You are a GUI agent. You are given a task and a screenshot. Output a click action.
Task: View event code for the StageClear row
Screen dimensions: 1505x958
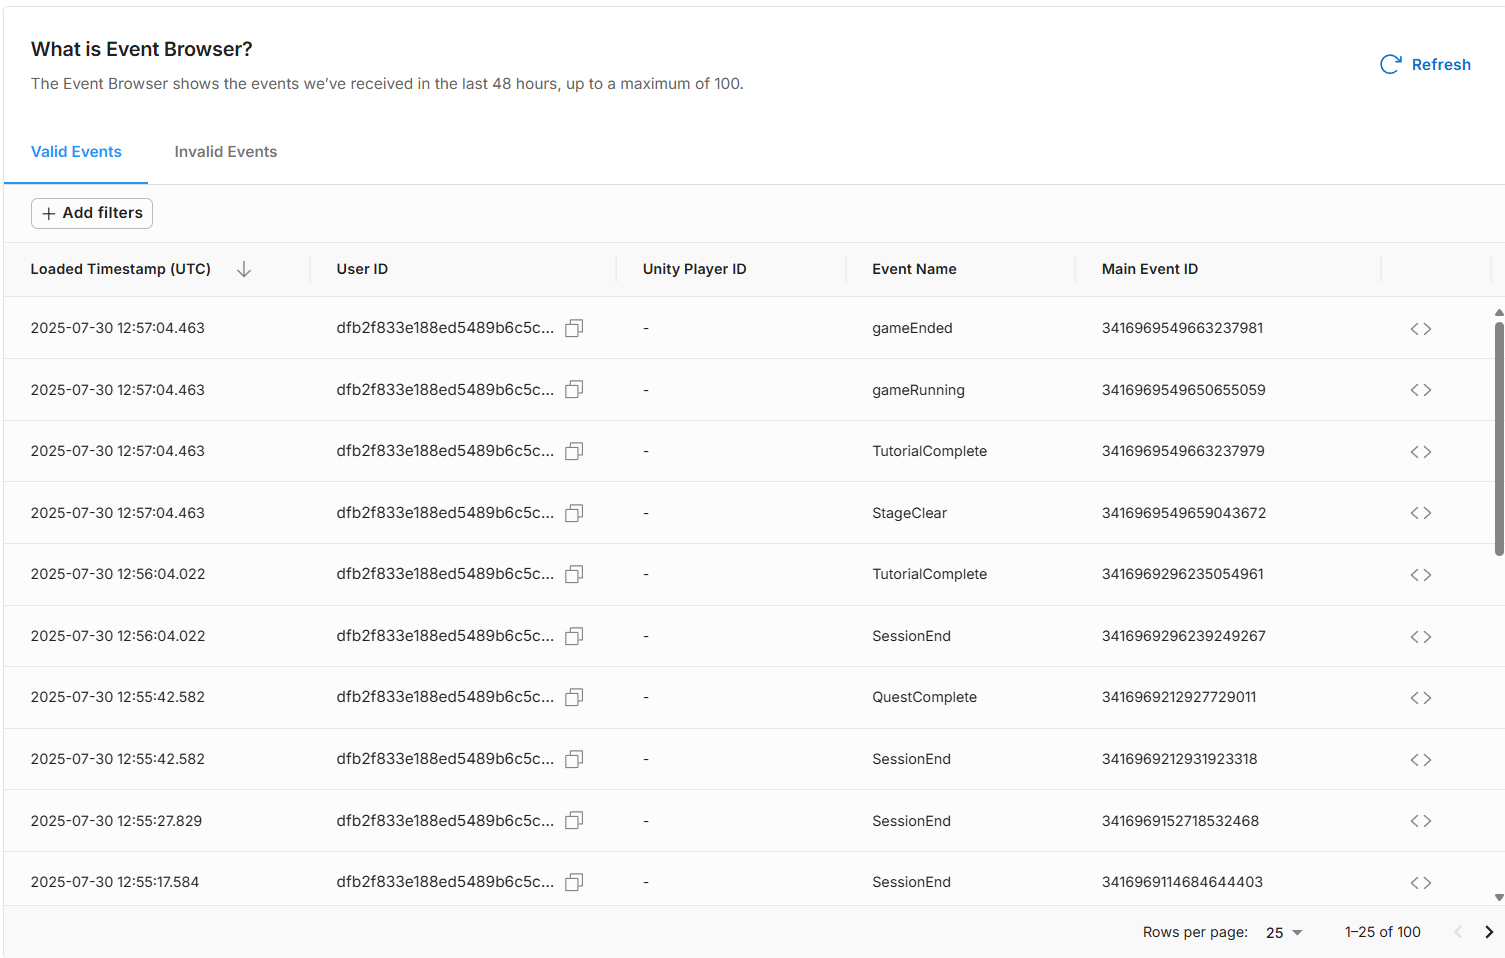1420,513
